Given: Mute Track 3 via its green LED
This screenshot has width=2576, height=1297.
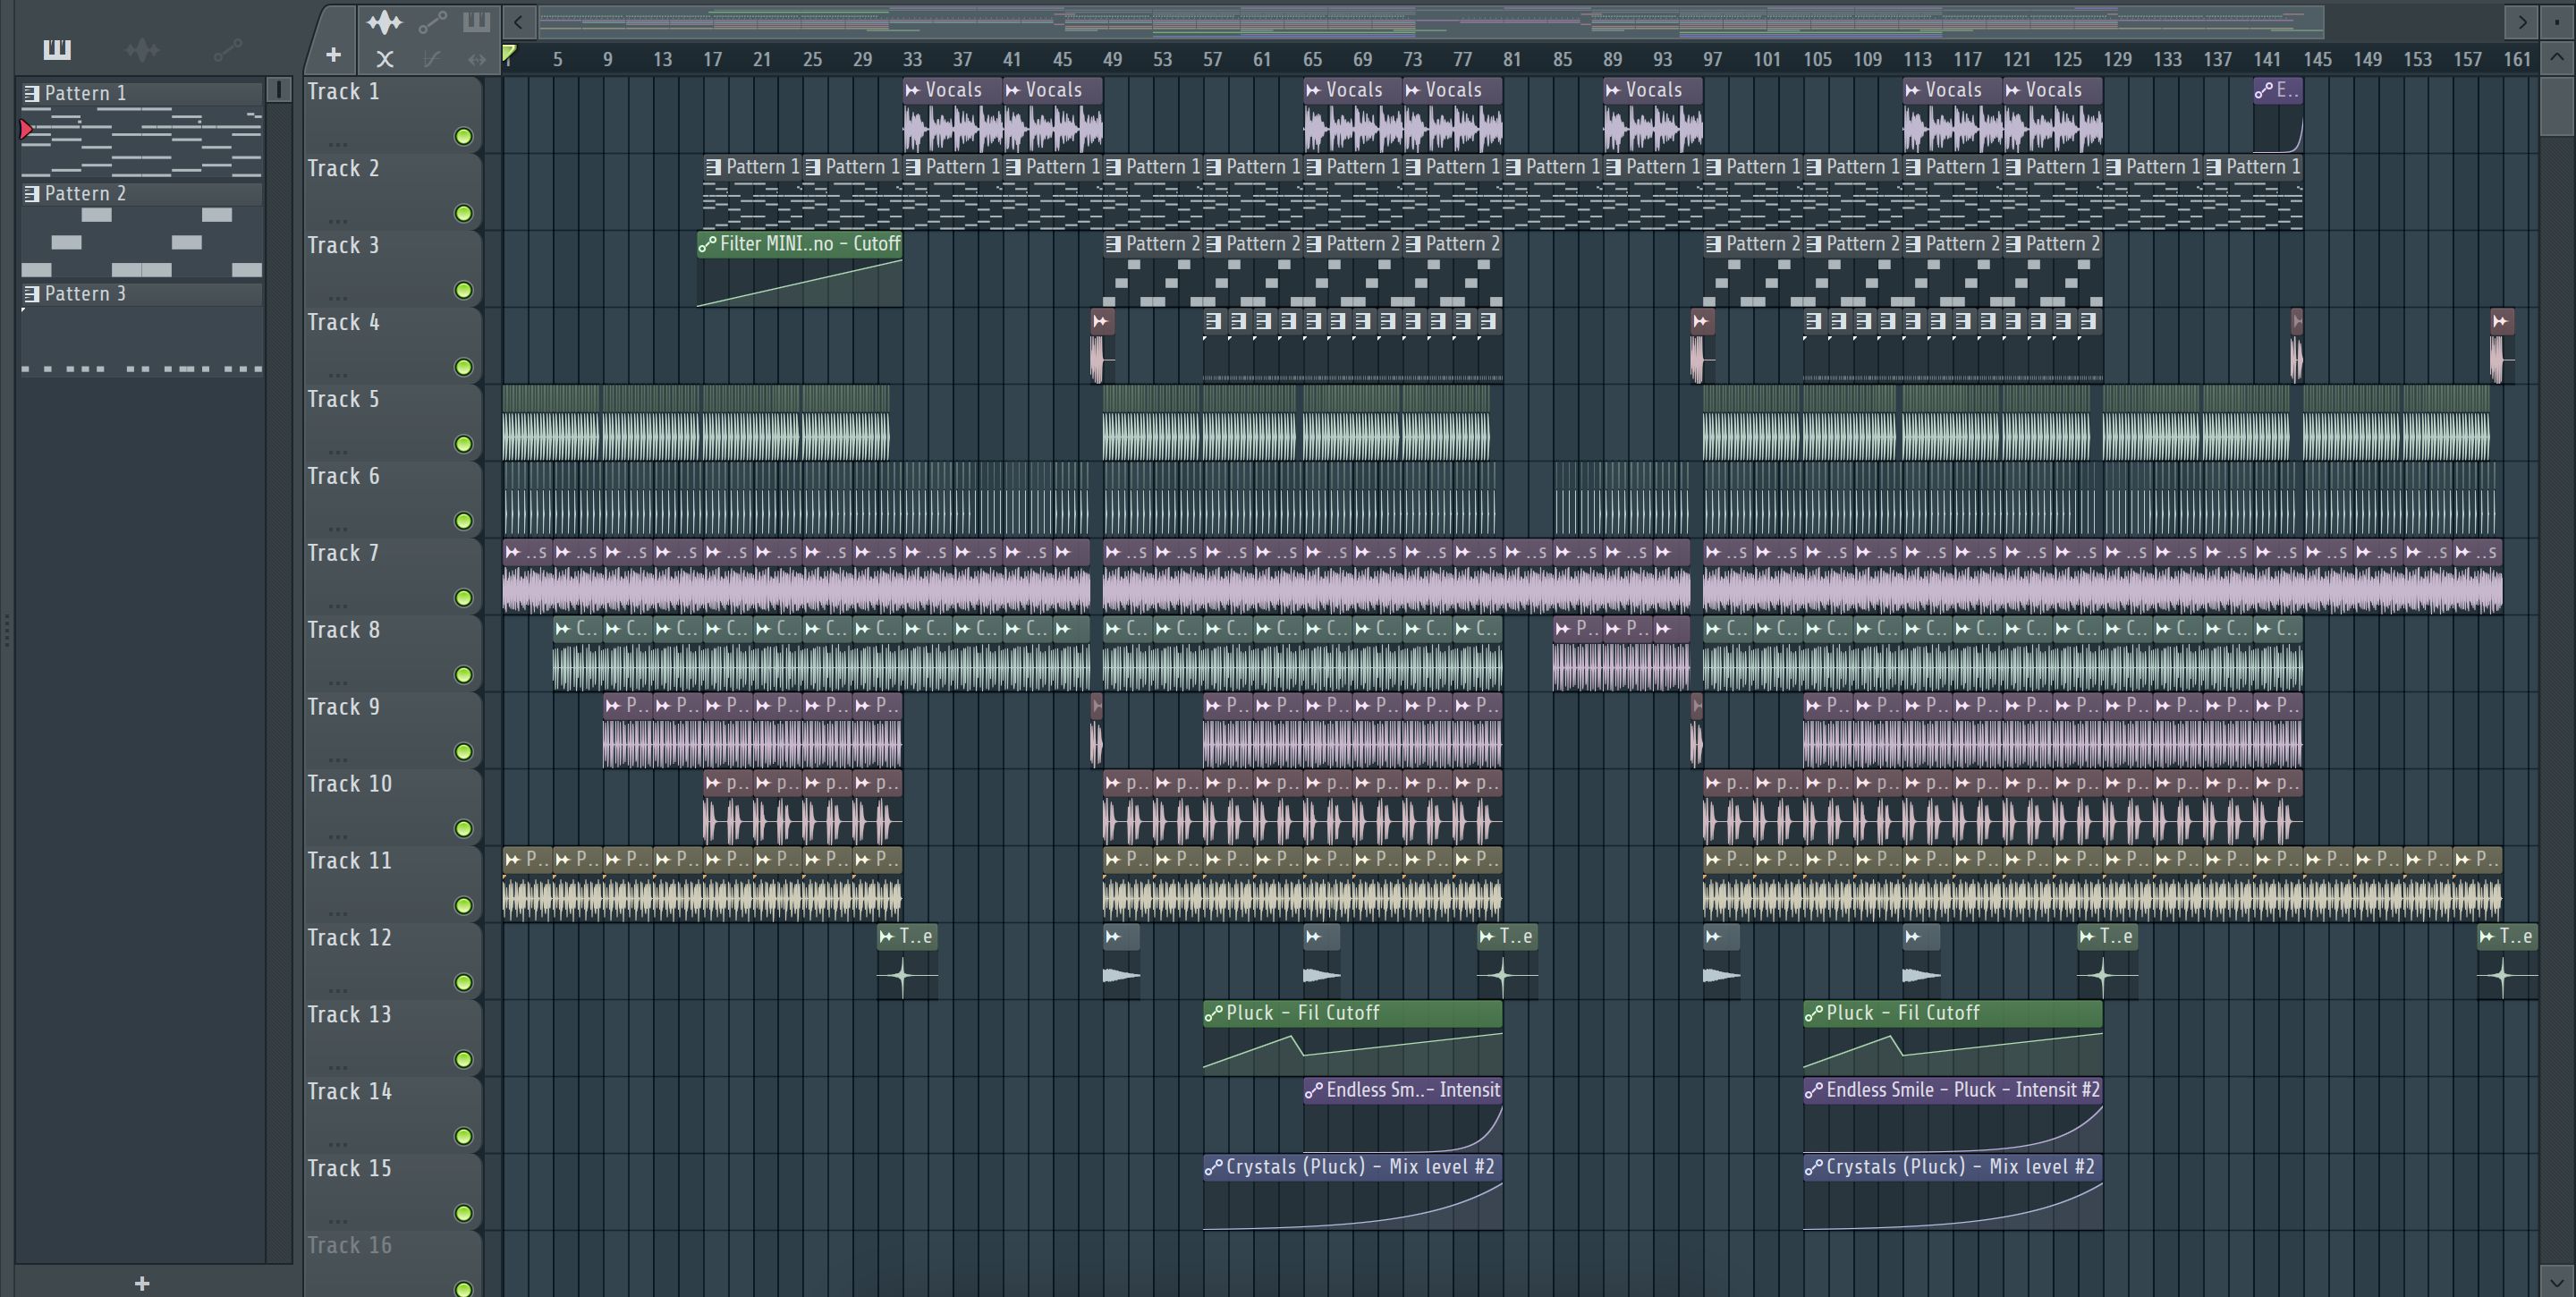Looking at the screenshot, I should tap(463, 290).
